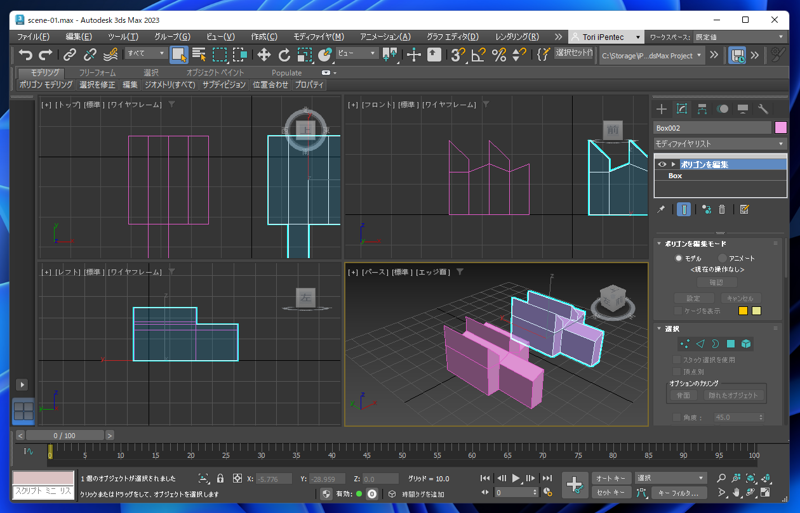Open the ビュー reference coordinate dropdown
Viewport: 800px width, 513px height.
tap(357, 53)
